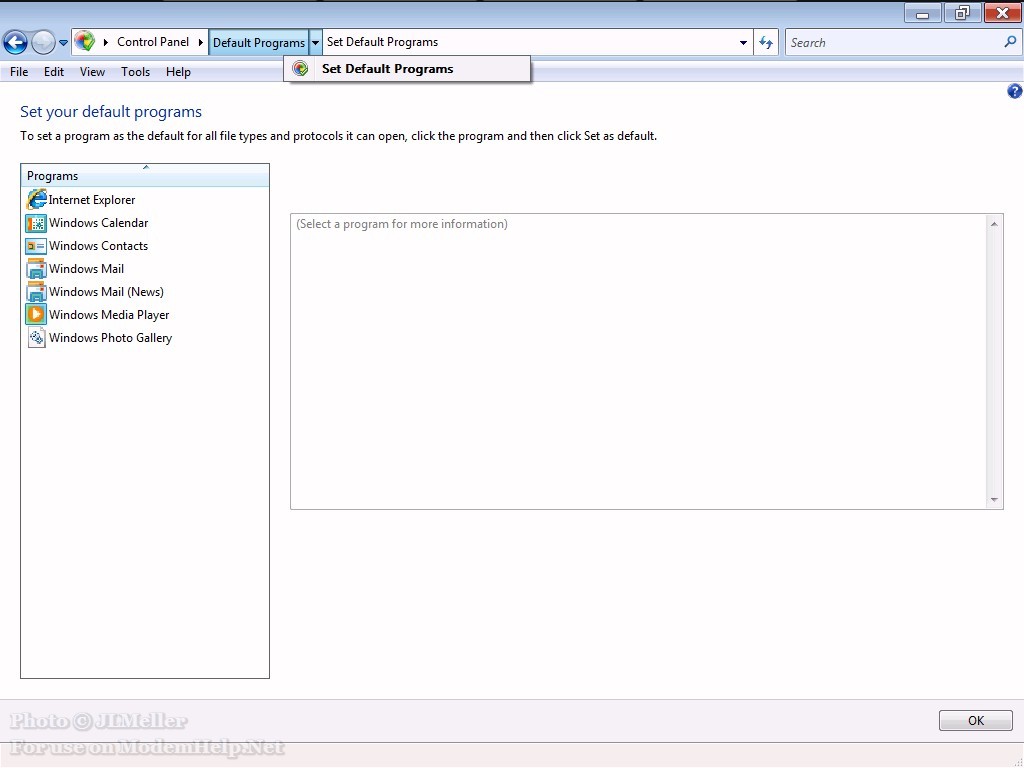This screenshot has width=1024, height=768.
Task: Click the search magnifier icon
Action: (1010, 42)
